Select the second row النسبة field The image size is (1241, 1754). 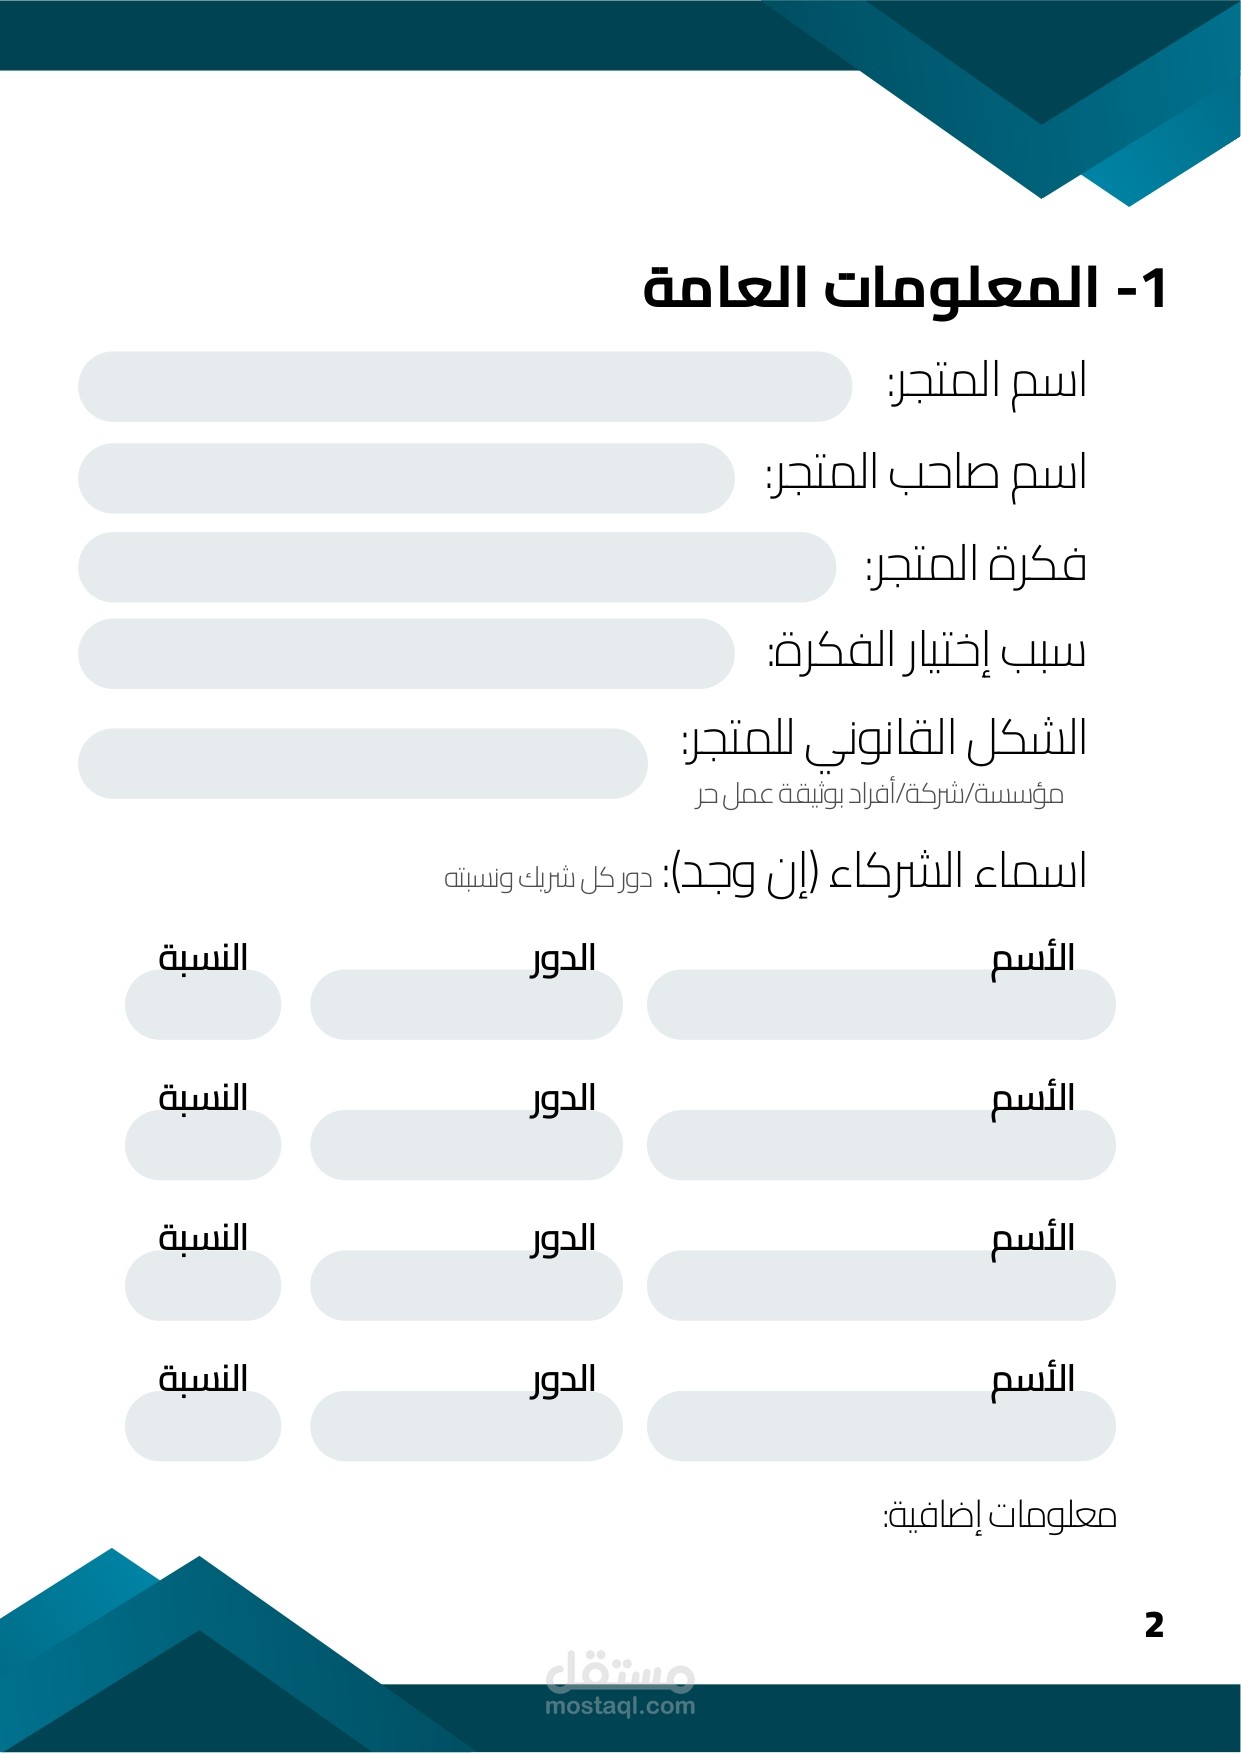[x=203, y=1145]
